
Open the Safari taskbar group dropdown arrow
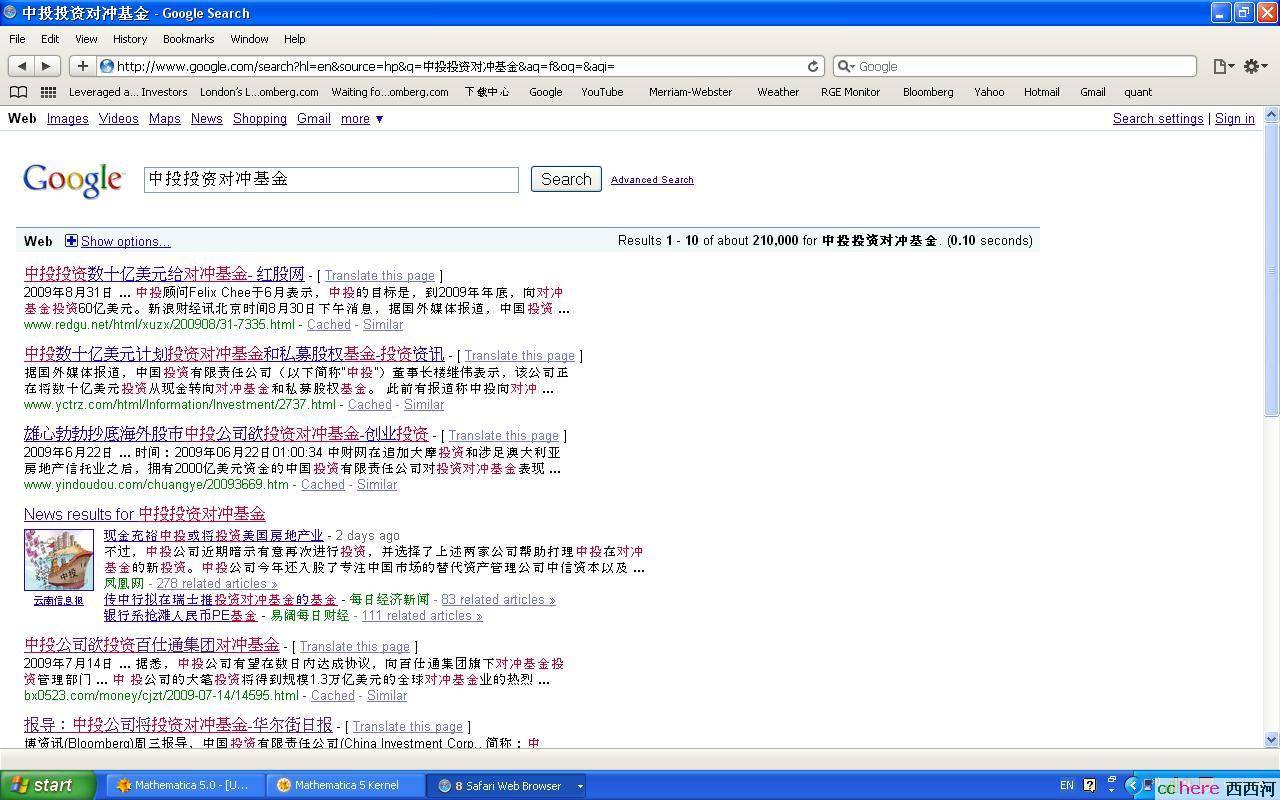[x=579, y=786]
